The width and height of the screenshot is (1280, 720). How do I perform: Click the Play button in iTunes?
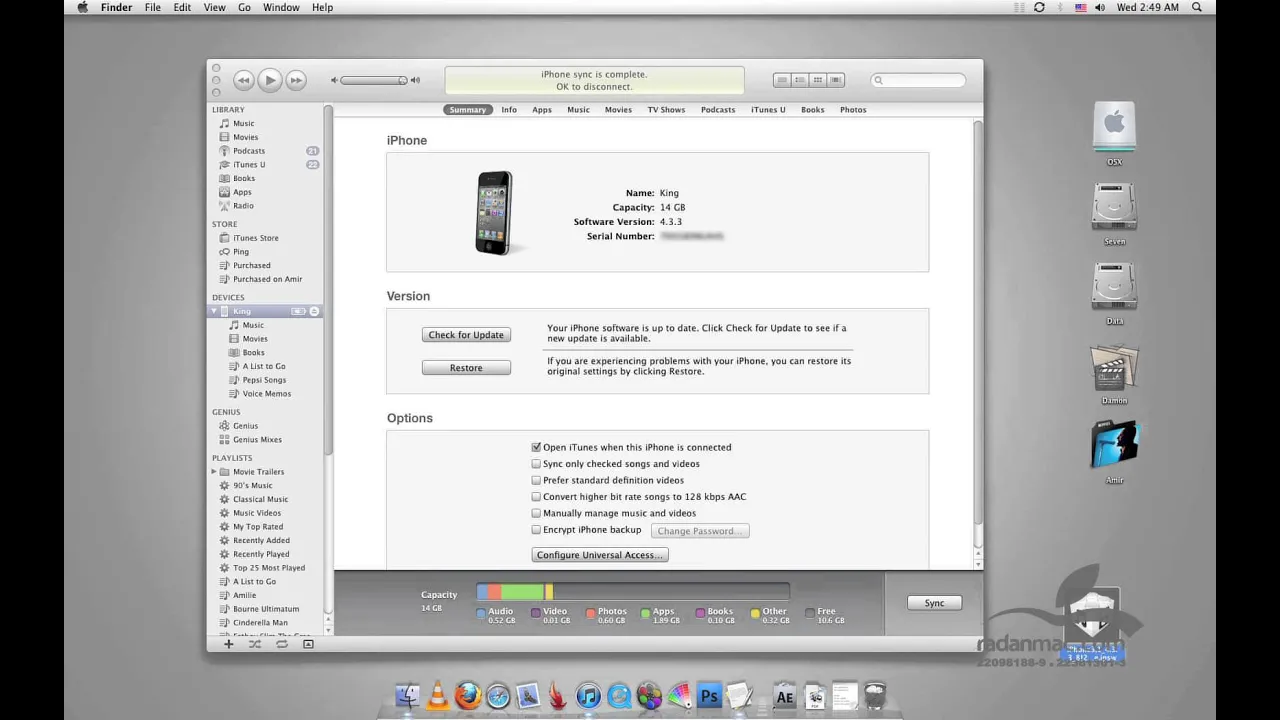click(x=270, y=80)
